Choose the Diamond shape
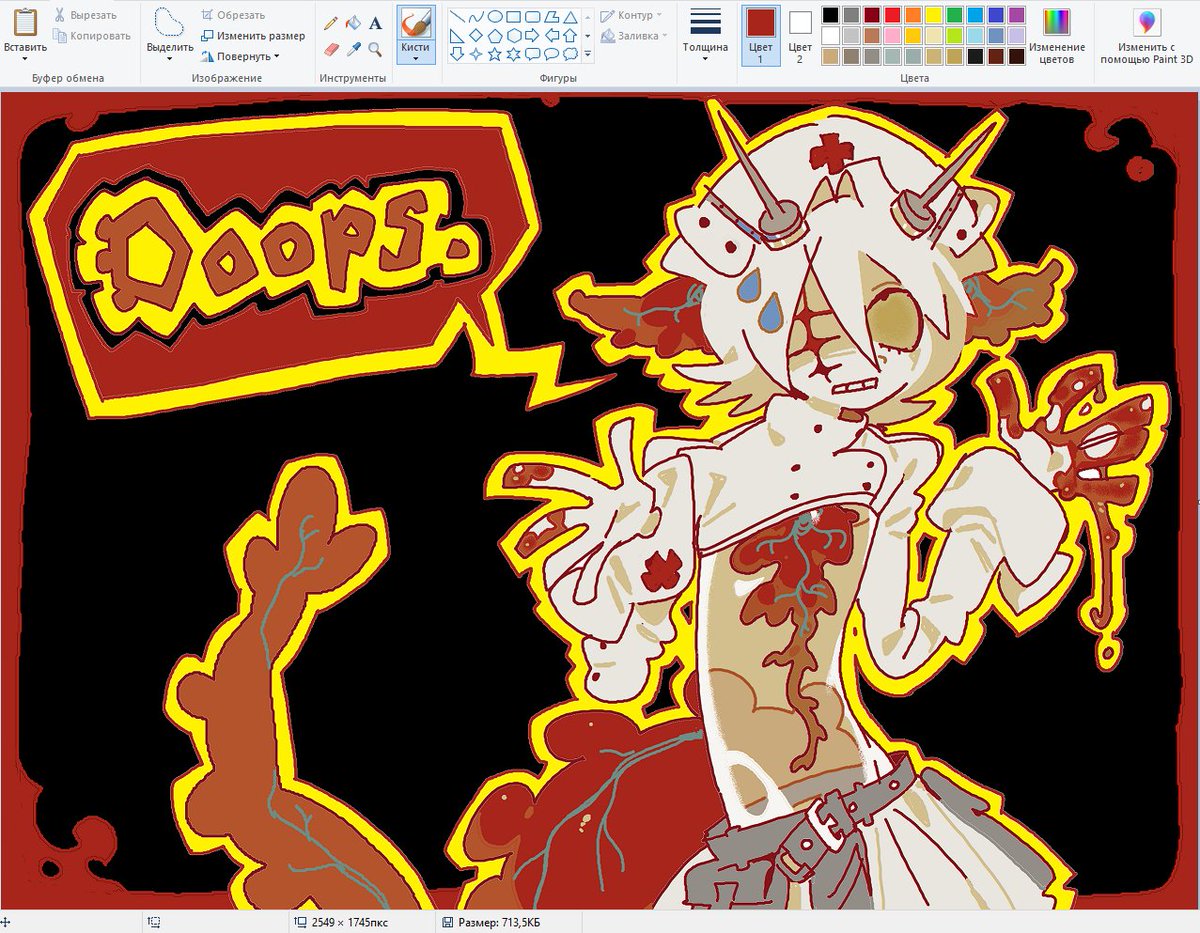This screenshot has height=933, width=1200. pyautogui.click(x=476, y=35)
